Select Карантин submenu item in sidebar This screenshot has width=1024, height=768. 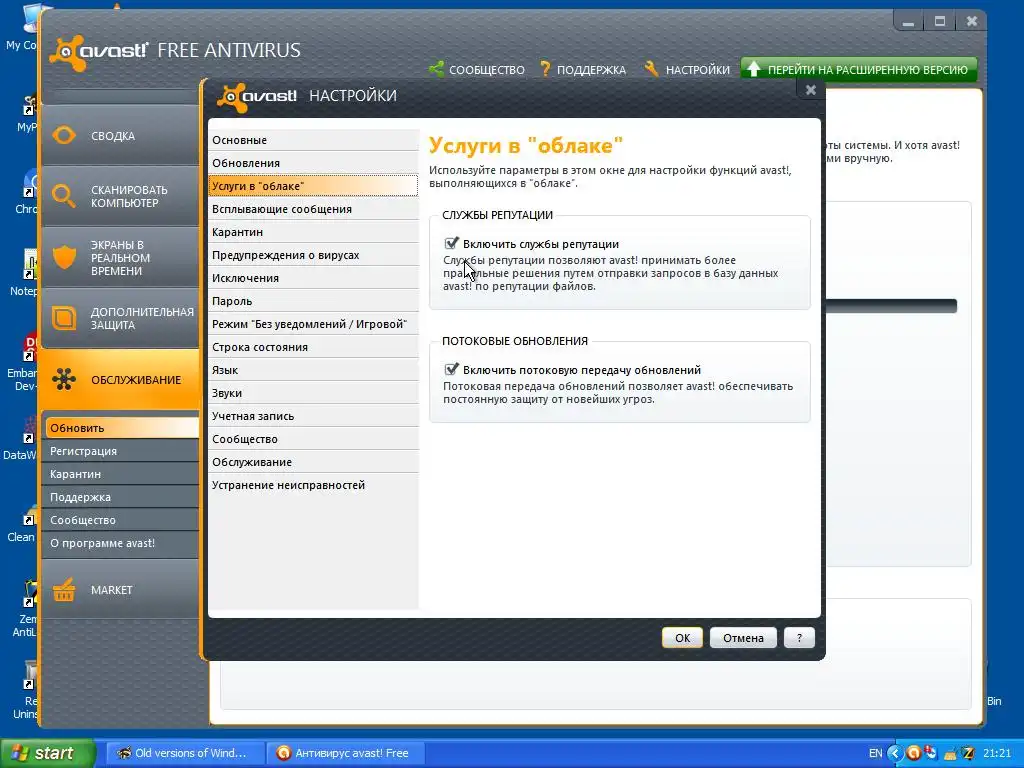[x=121, y=473]
